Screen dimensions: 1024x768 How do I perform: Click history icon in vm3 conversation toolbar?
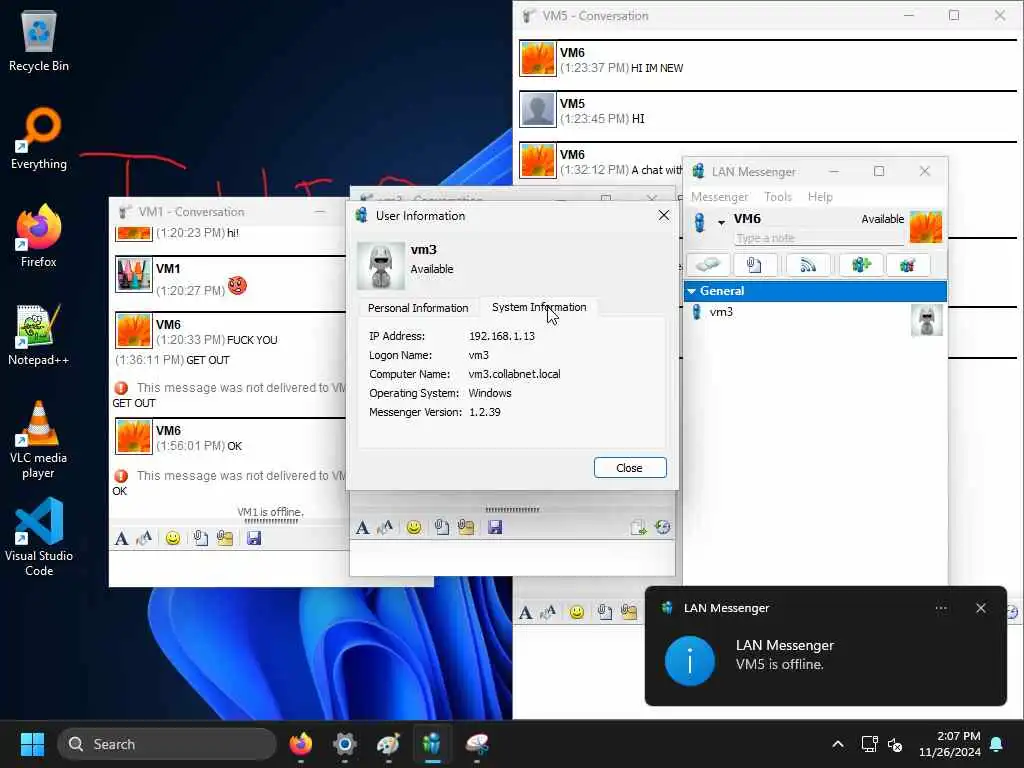(662, 527)
